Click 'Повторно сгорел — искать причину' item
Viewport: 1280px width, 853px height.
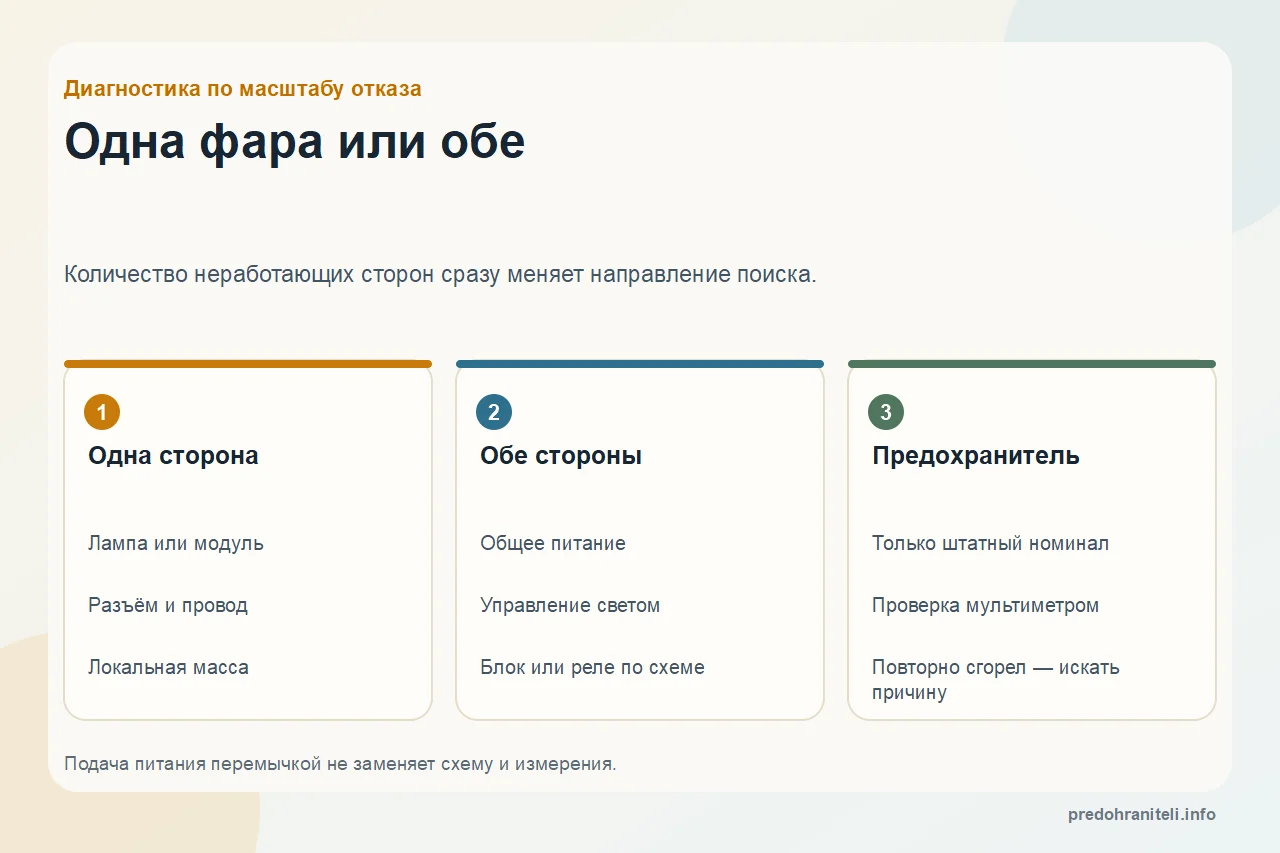(x=995, y=680)
